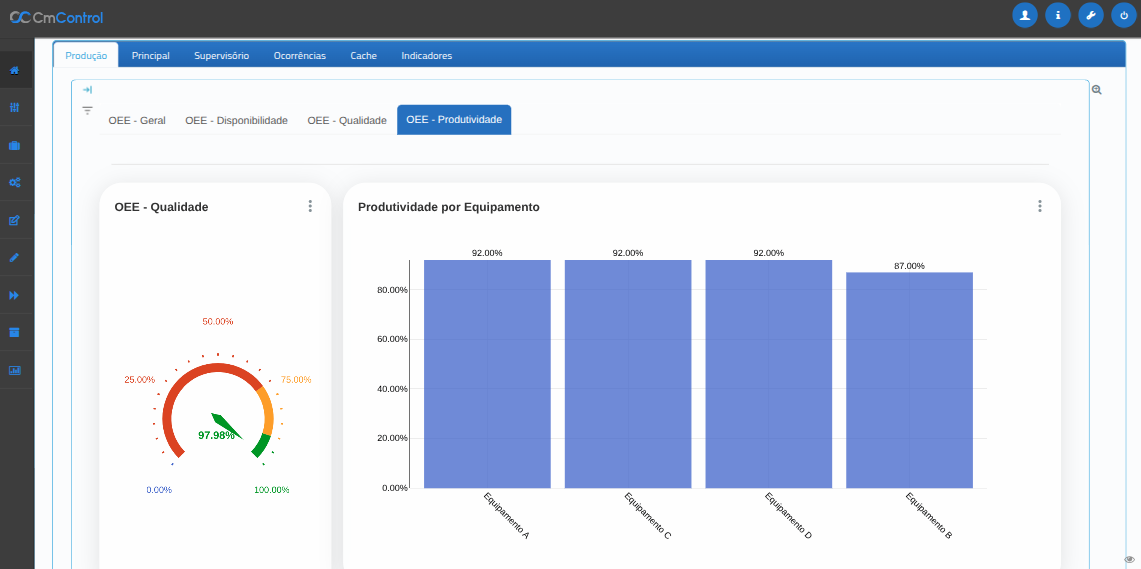This screenshot has height=569, width=1141.
Task: Open Produtividade por Equipamento card options menu
Action: tap(1039, 206)
